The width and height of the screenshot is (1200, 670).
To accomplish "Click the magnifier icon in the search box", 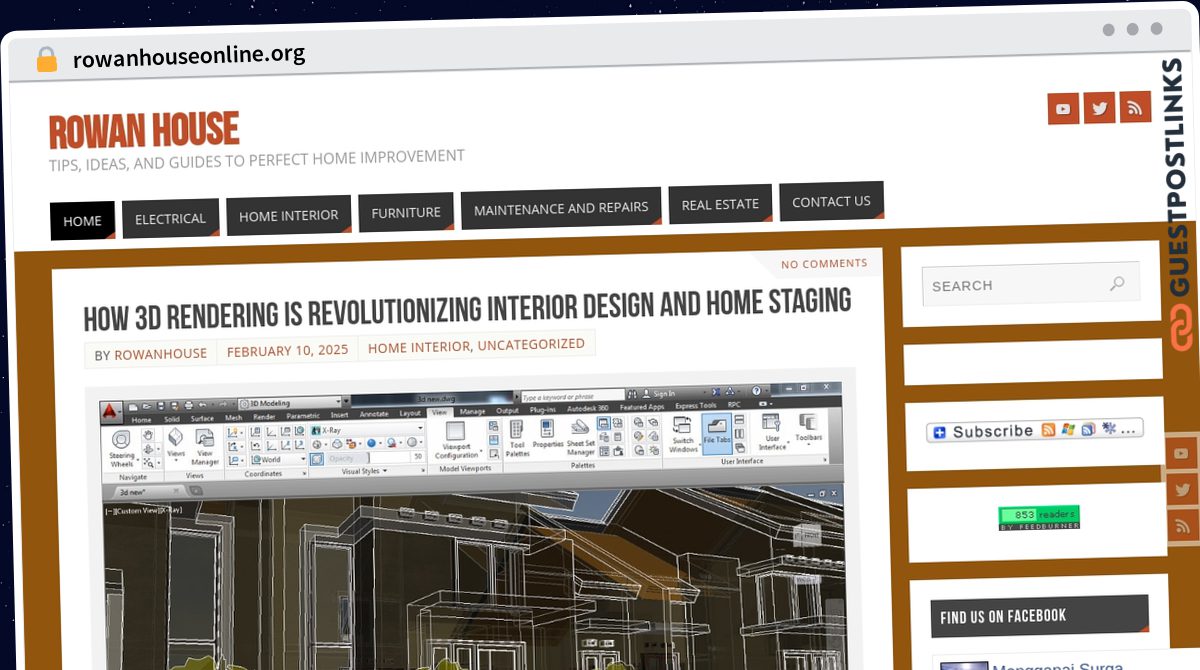I will coord(1117,283).
